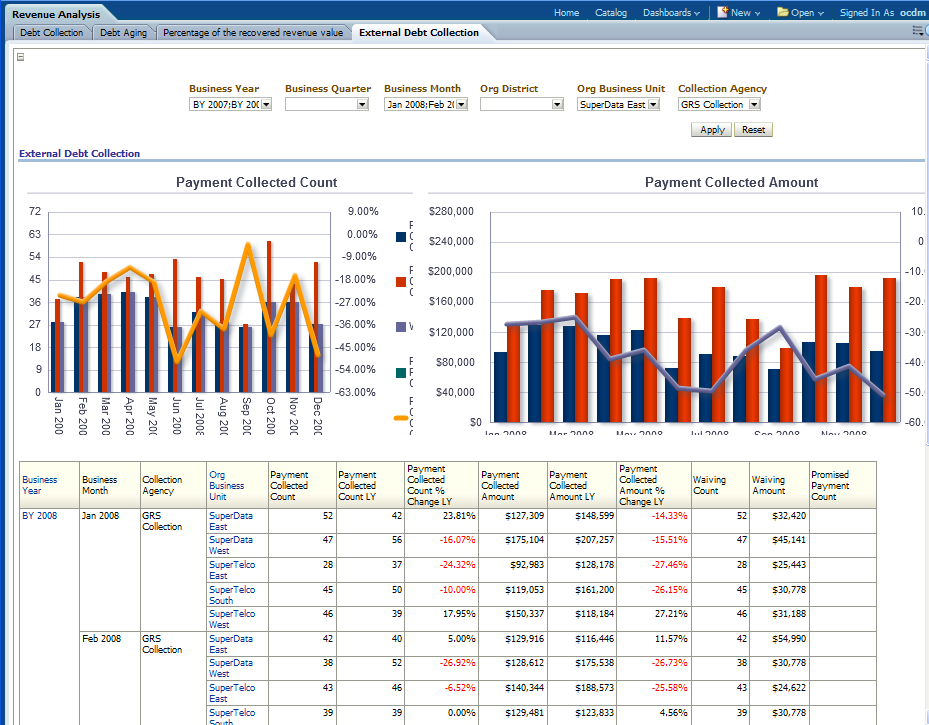
Task: Click the red legend square
Action: tap(401, 282)
